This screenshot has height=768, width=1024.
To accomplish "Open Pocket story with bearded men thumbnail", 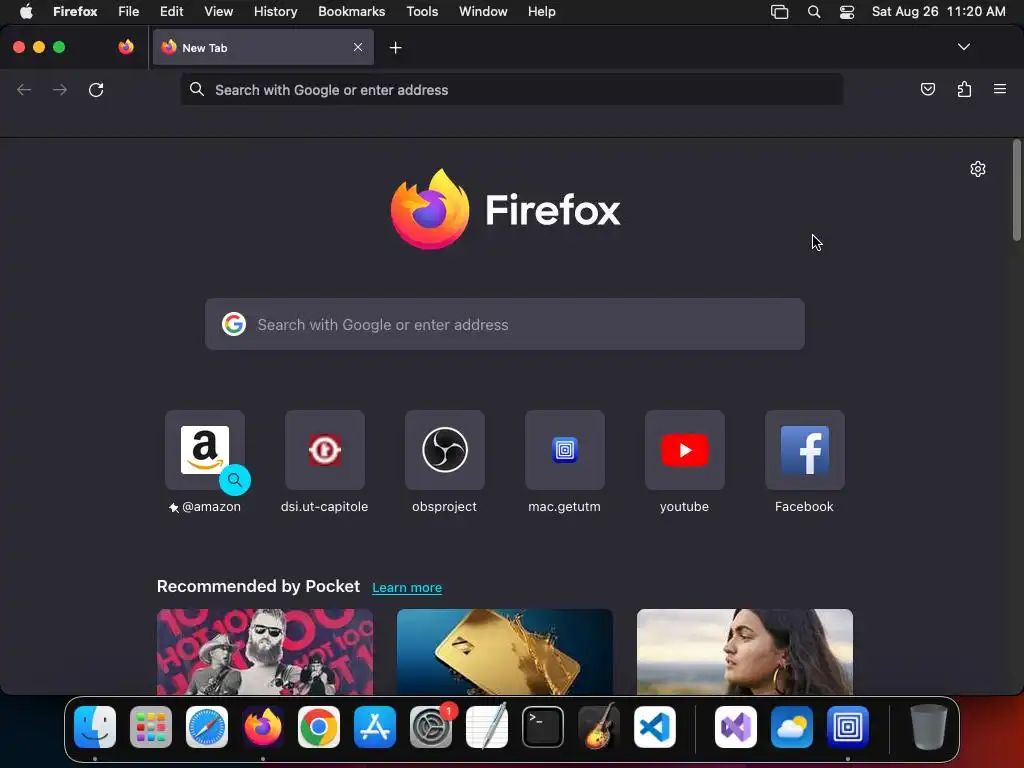I will coord(264,652).
